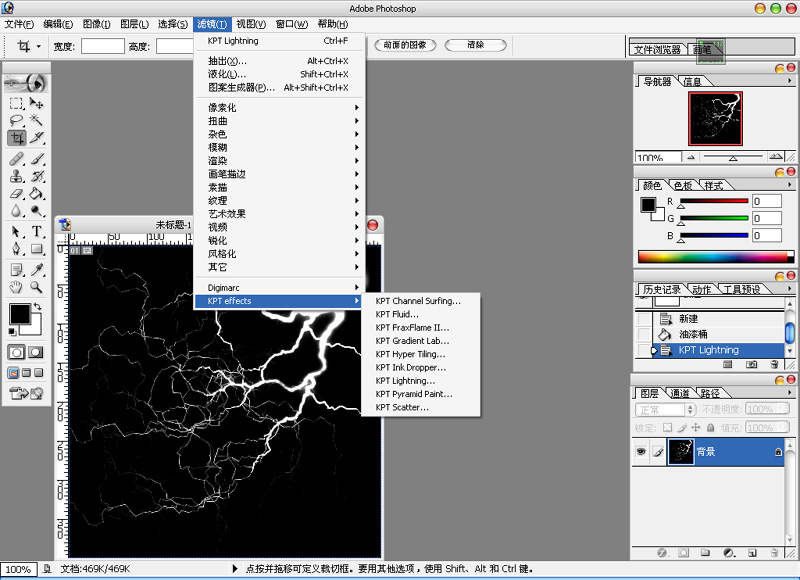Select the Eraser tool
This screenshot has width=800, height=580.
[x=16, y=193]
